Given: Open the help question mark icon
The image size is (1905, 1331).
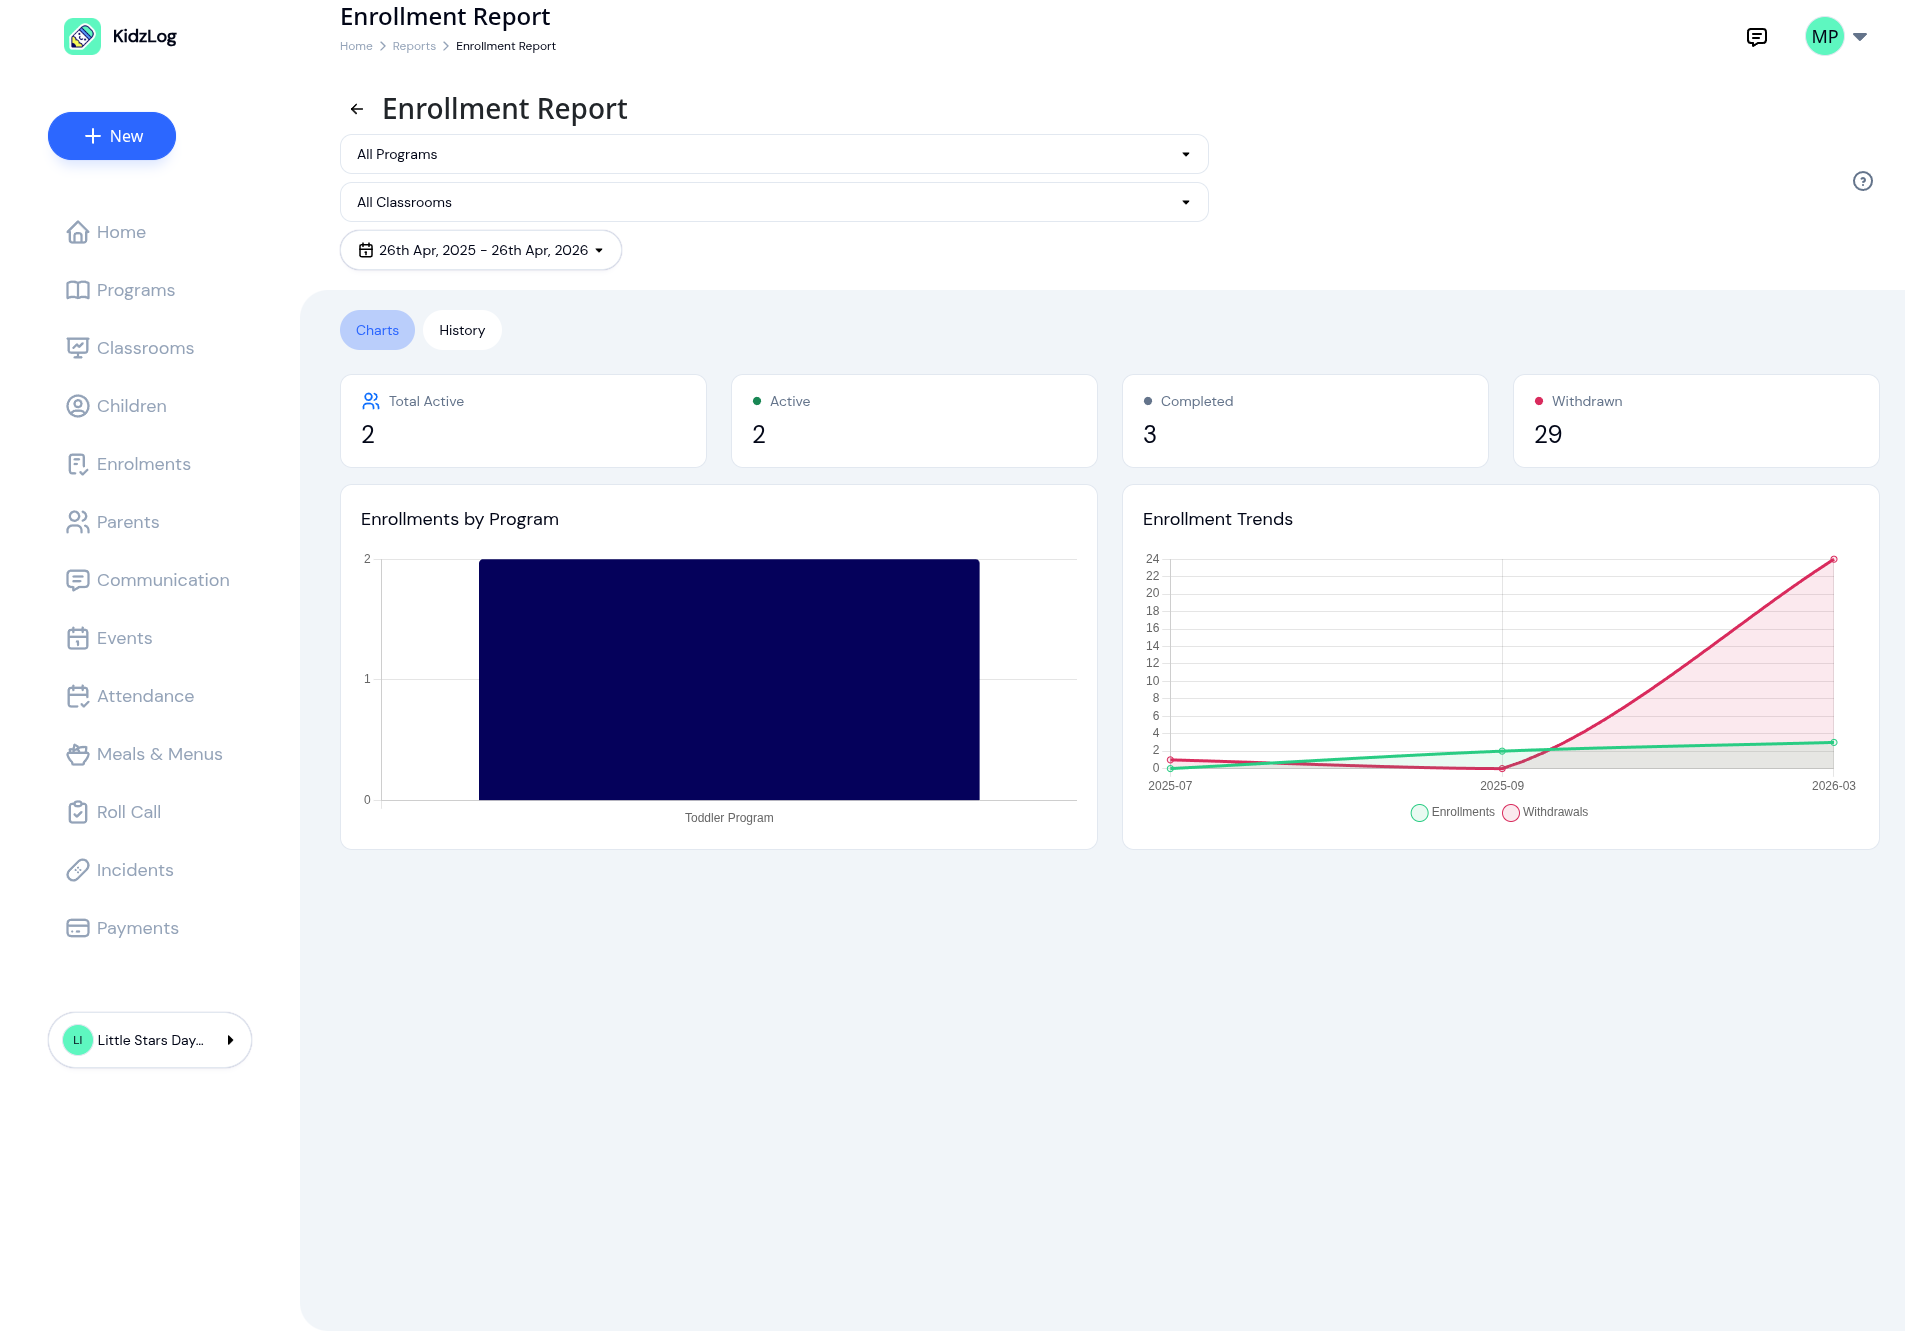Looking at the screenshot, I should pos(1862,181).
